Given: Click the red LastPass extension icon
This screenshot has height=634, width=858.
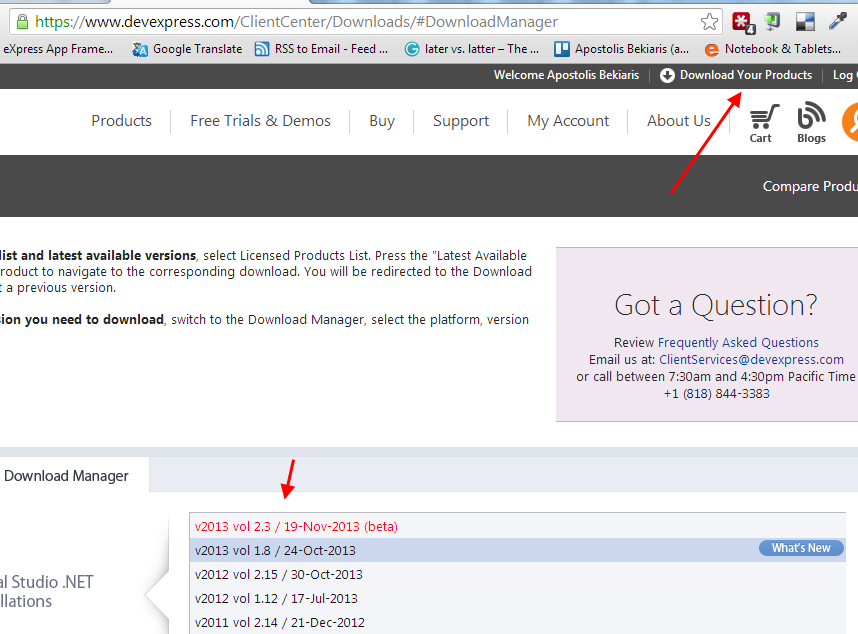Looking at the screenshot, I should tap(743, 22).
